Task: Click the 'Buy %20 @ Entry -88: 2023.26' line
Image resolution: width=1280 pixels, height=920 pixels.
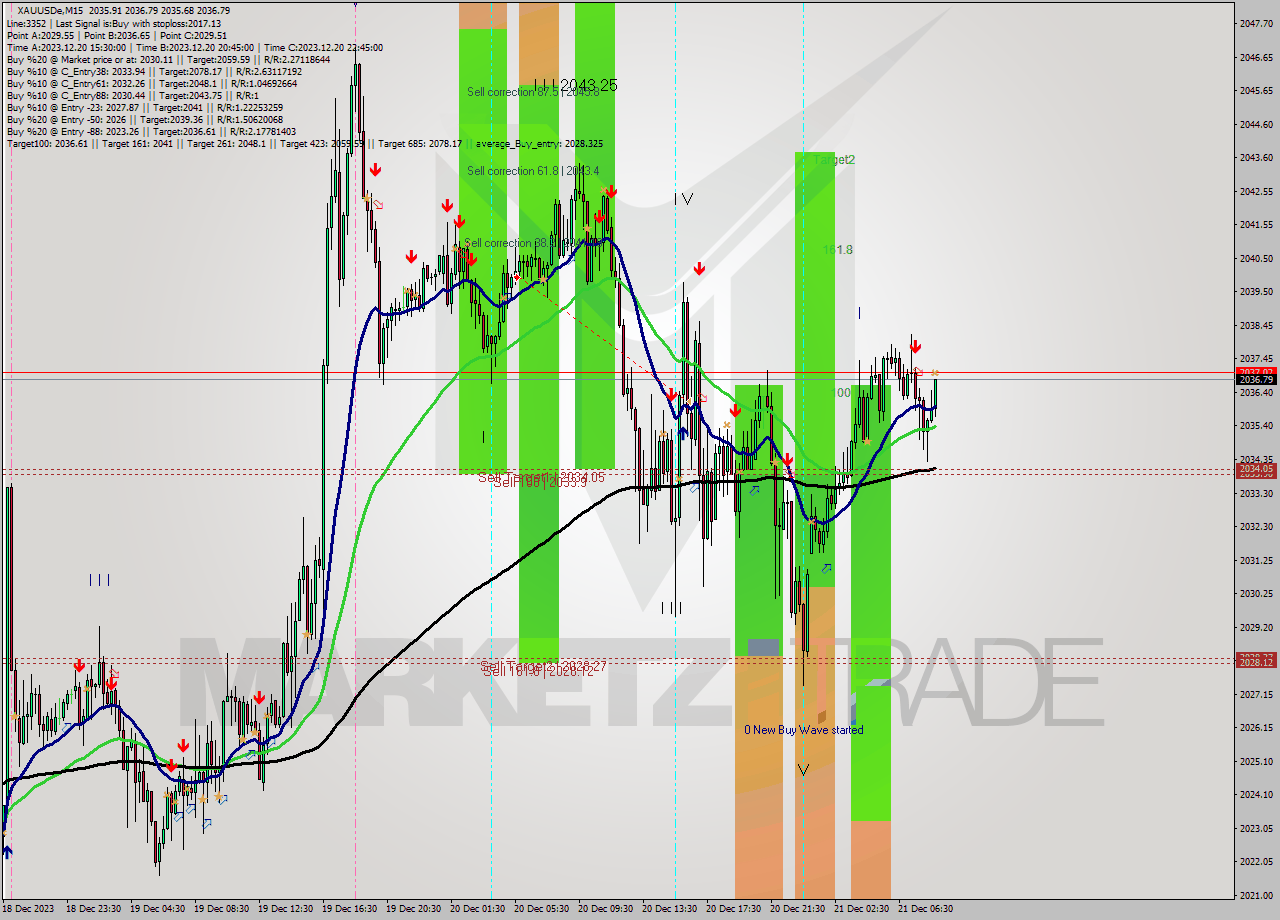Action: click(x=151, y=131)
